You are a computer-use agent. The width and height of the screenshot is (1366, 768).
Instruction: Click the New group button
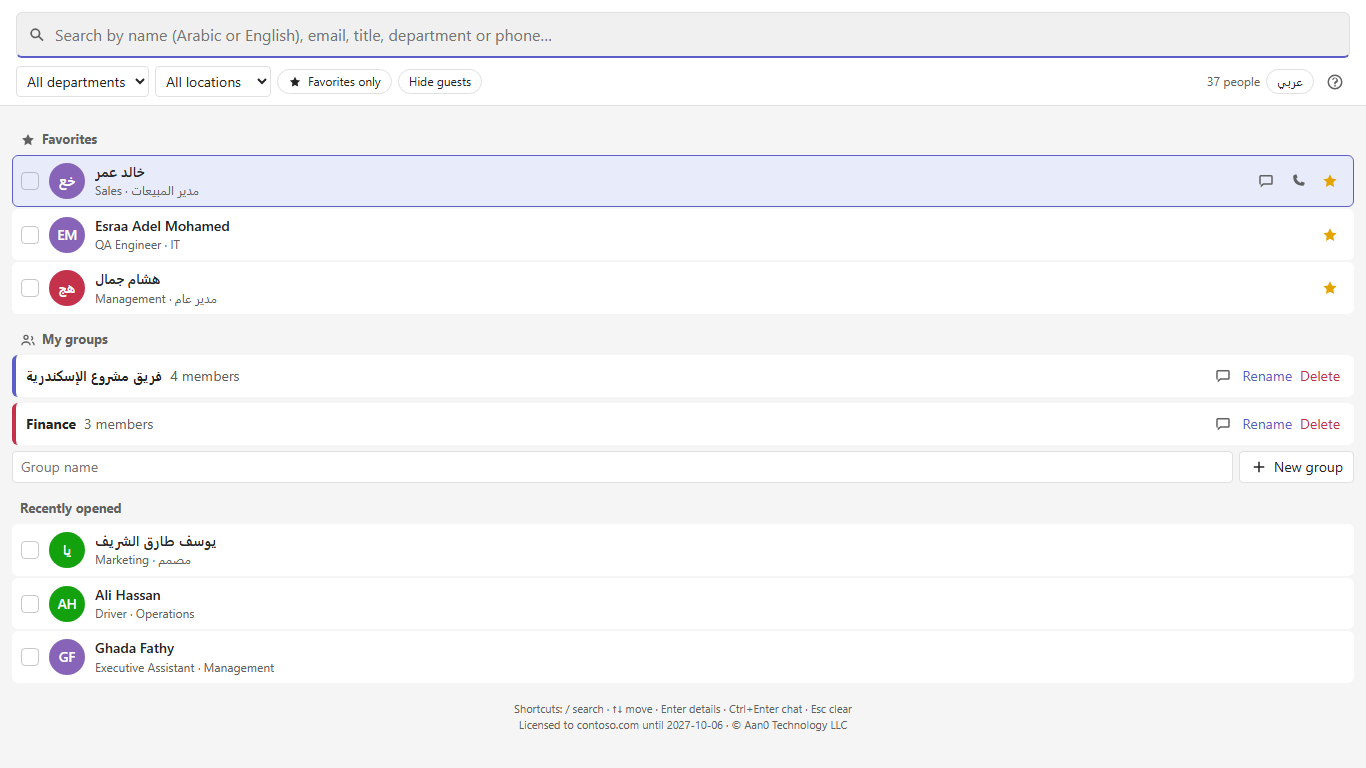click(x=1296, y=467)
